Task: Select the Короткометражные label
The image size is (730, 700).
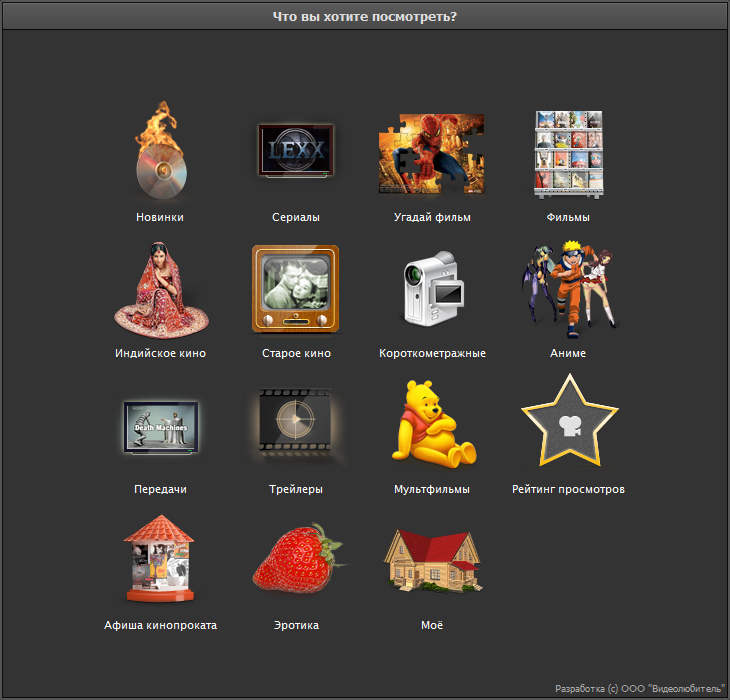Action: (x=432, y=353)
